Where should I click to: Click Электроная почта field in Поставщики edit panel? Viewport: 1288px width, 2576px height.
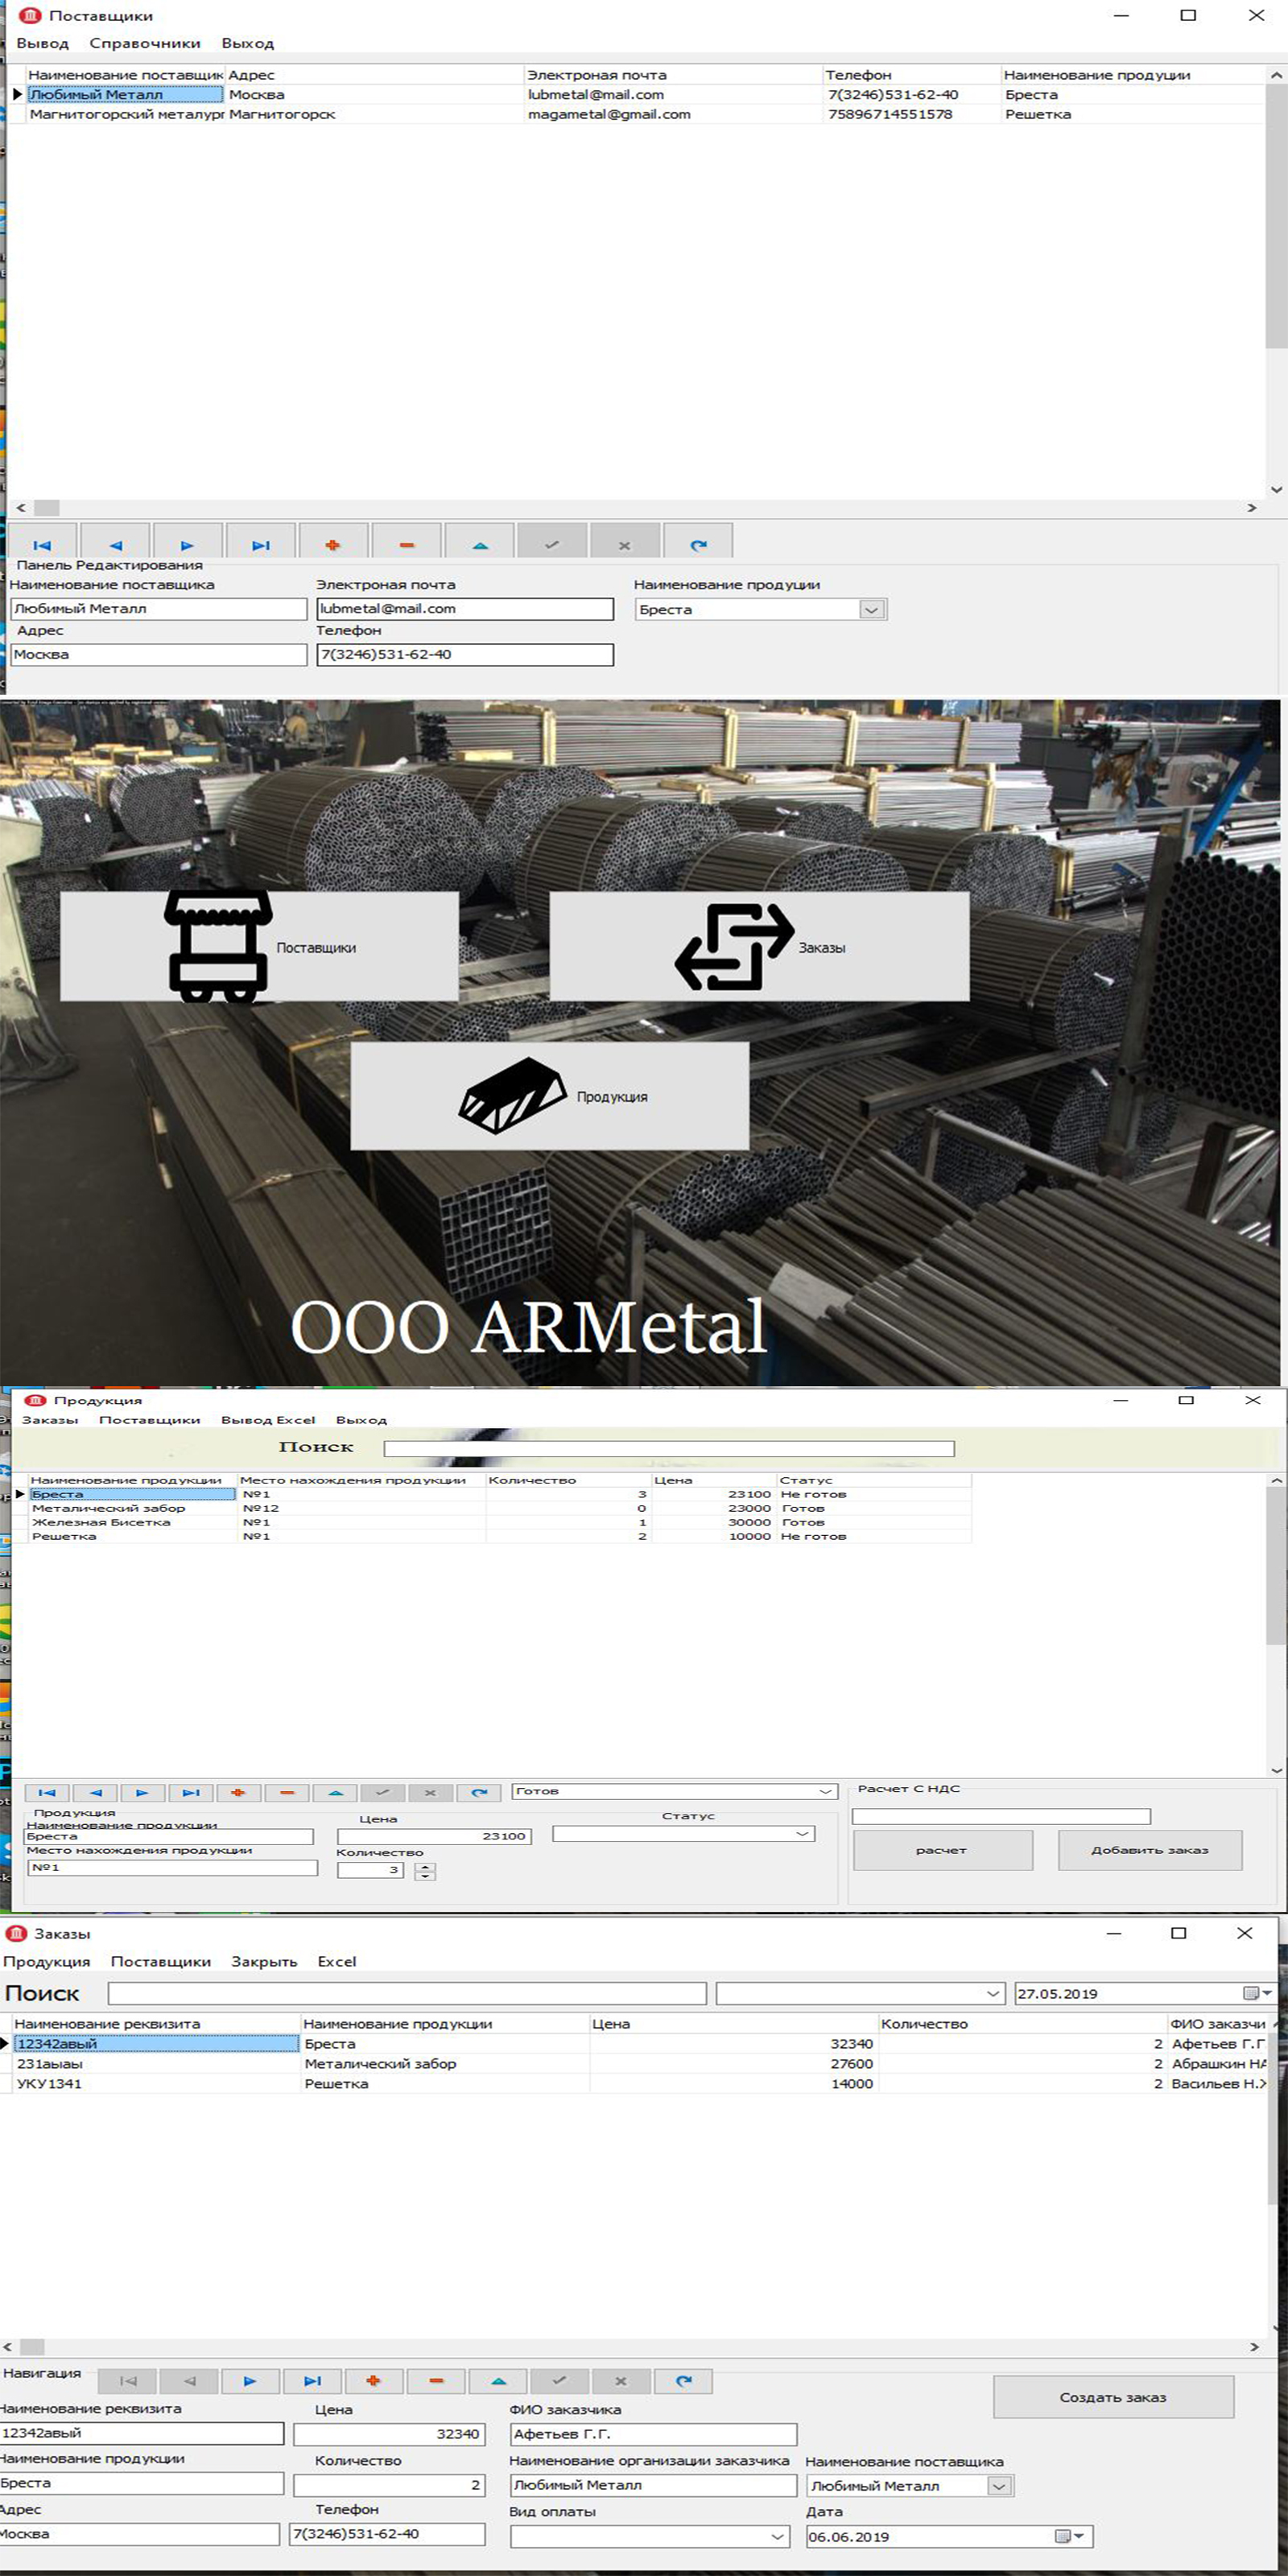coord(465,609)
